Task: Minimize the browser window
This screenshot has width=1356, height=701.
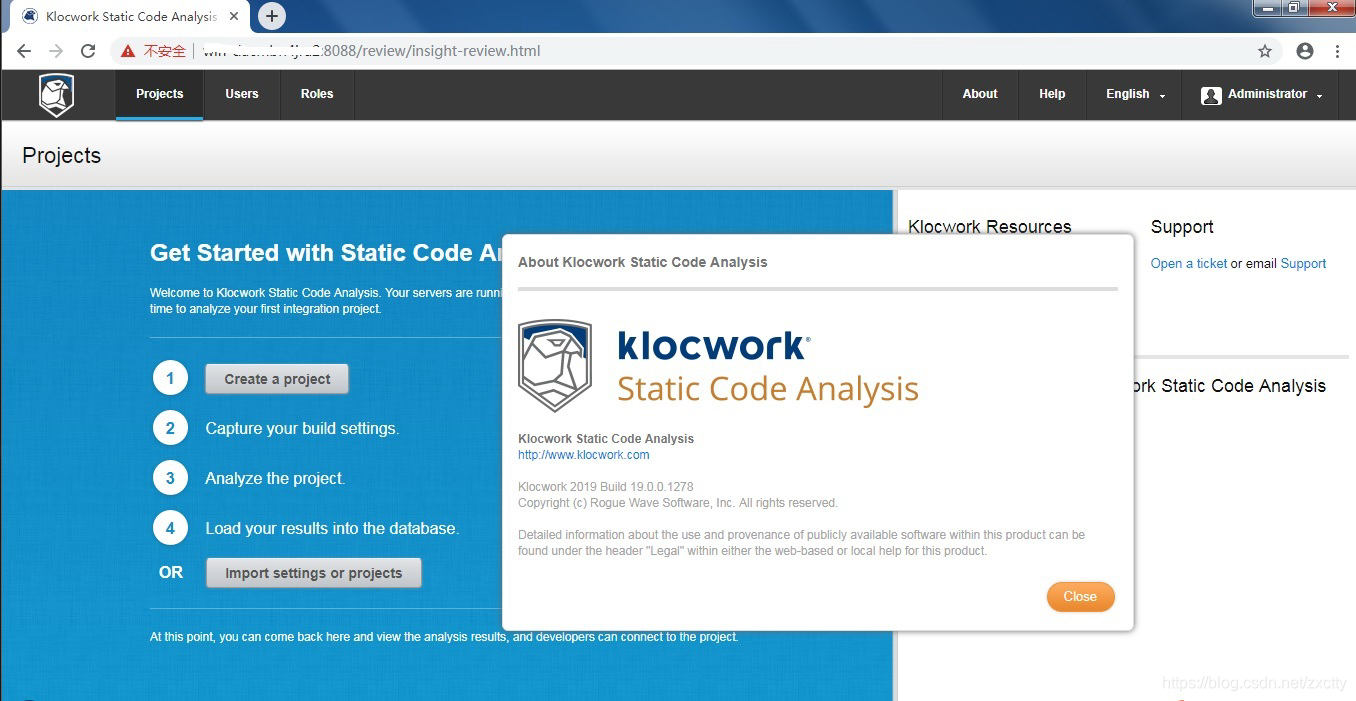Action: (x=1266, y=8)
